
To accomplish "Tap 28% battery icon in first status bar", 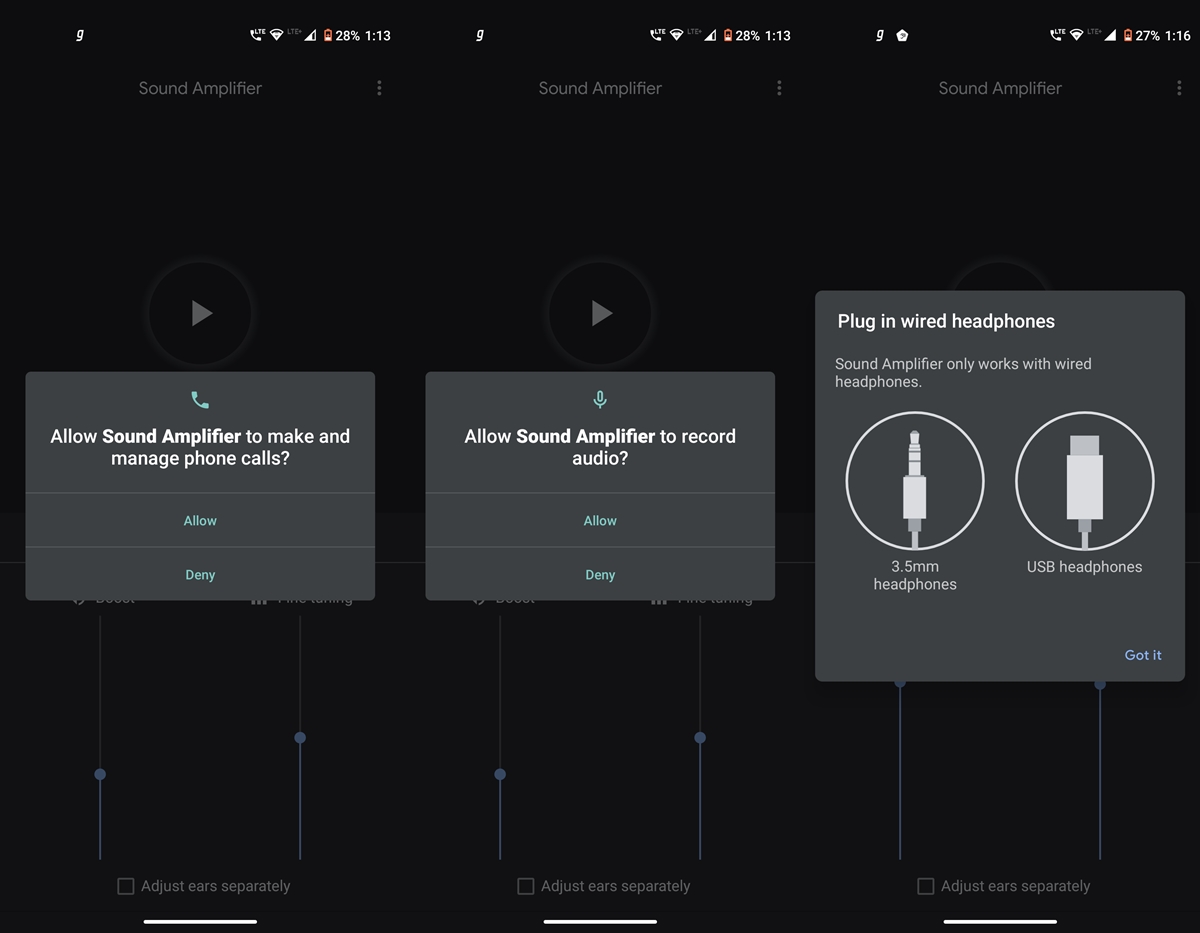I will 327,35.
